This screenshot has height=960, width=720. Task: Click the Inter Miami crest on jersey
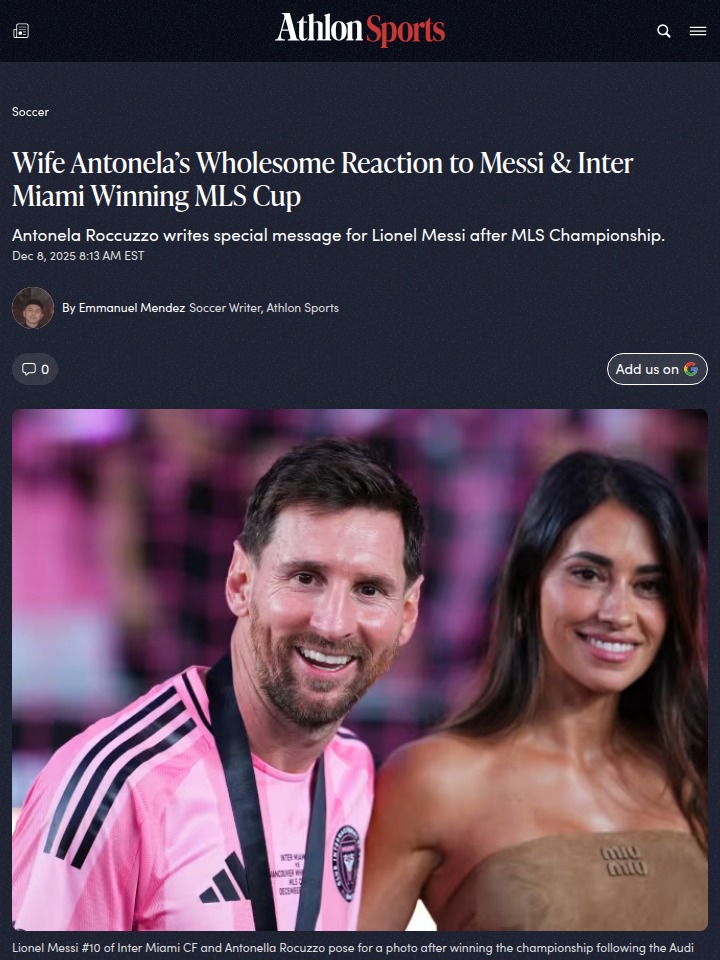pos(346,863)
